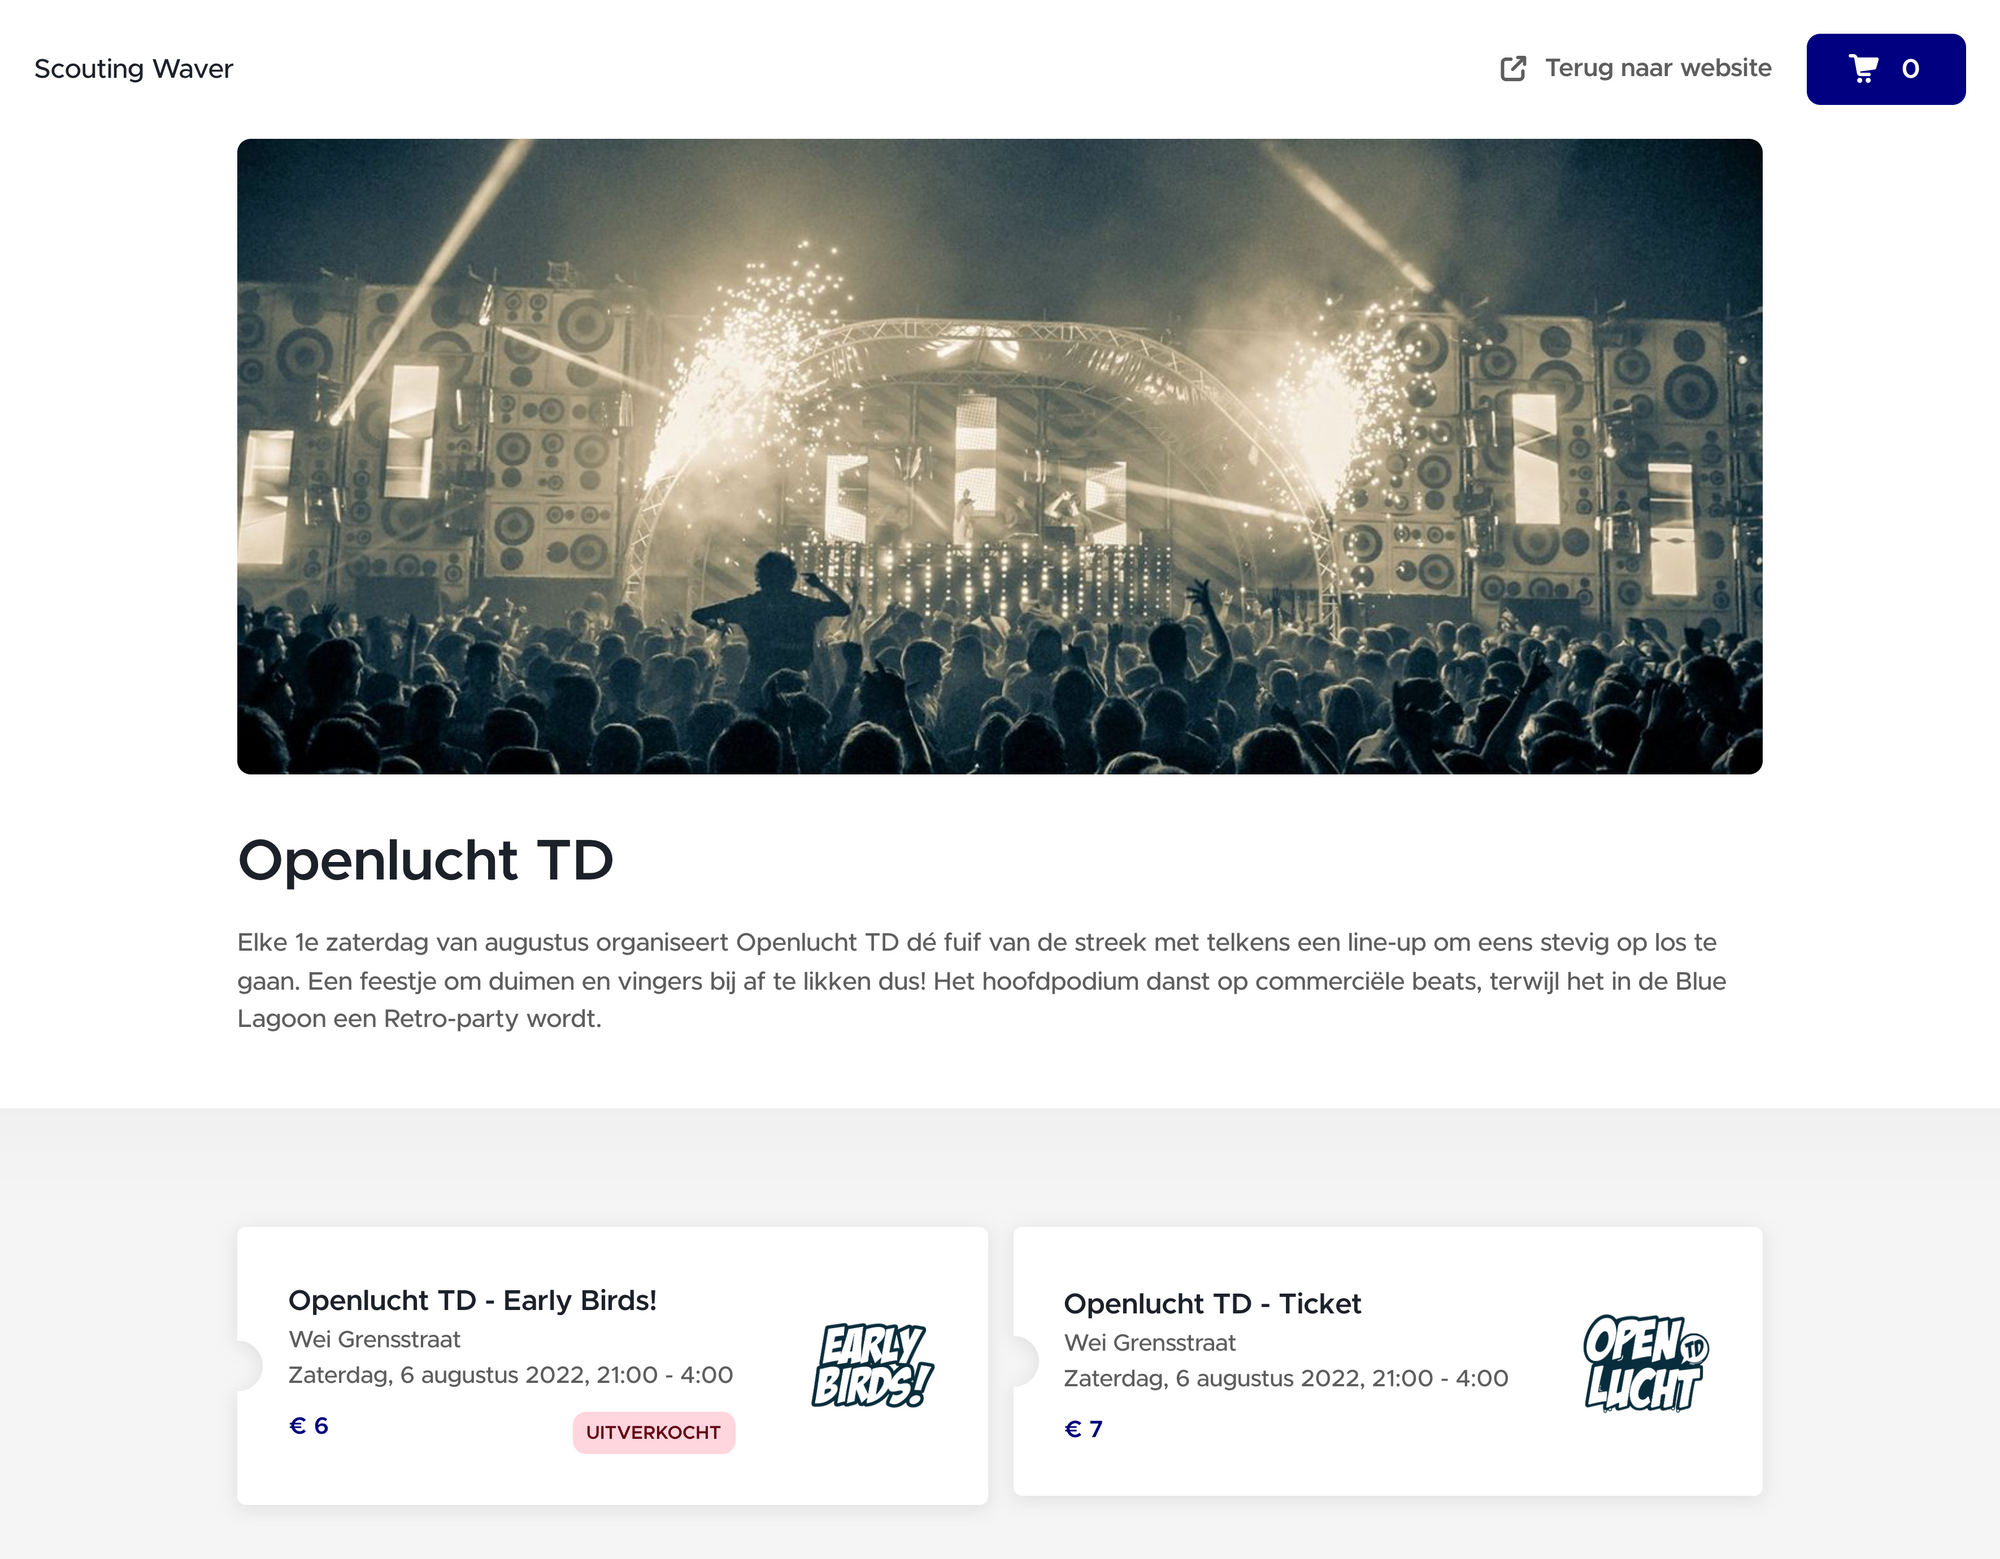Click the € 6 Early Birds price

pyautogui.click(x=308, y=1426)
